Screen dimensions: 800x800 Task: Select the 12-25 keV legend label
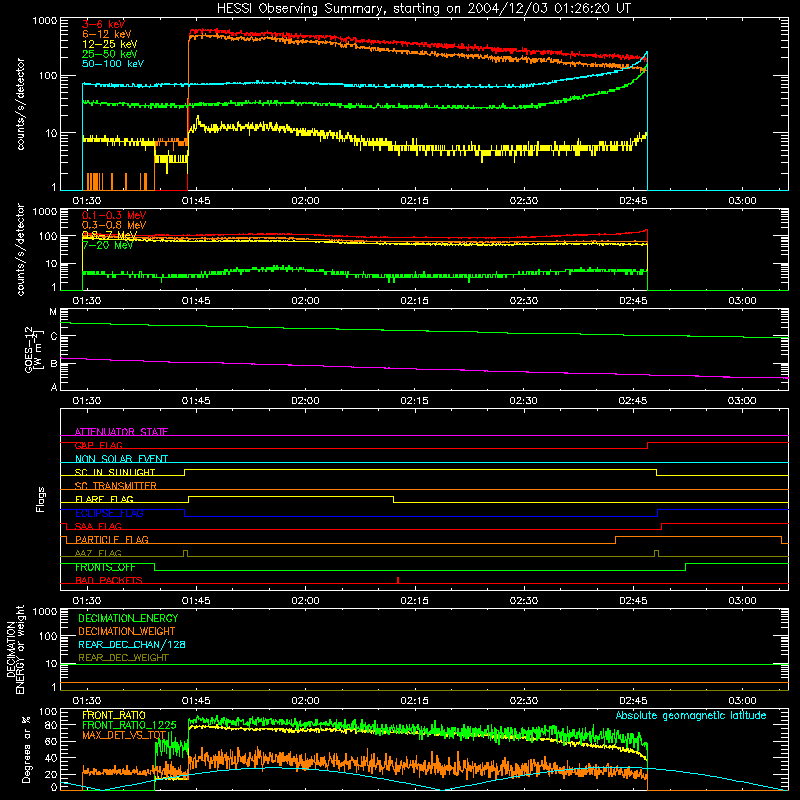[110, 44]
